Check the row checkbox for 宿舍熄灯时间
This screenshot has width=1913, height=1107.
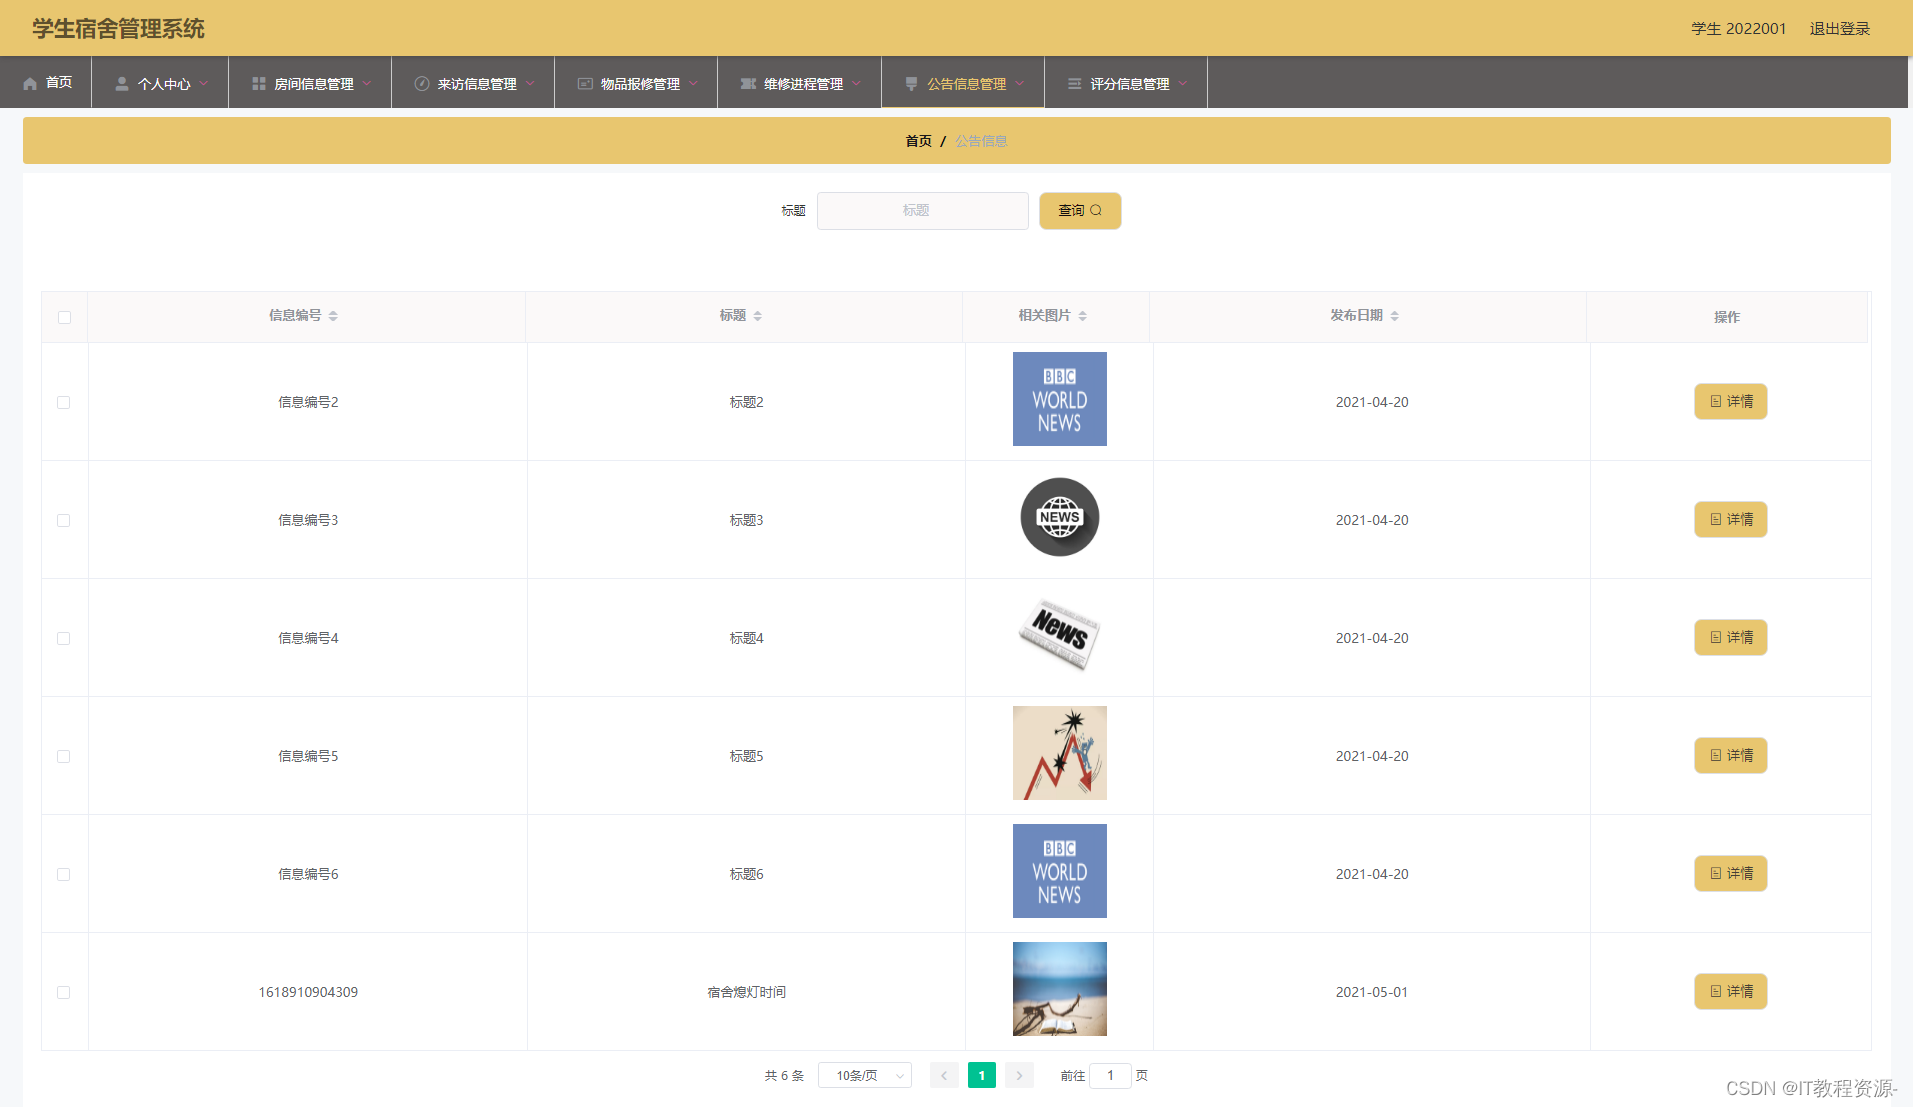tap(64, 992)
